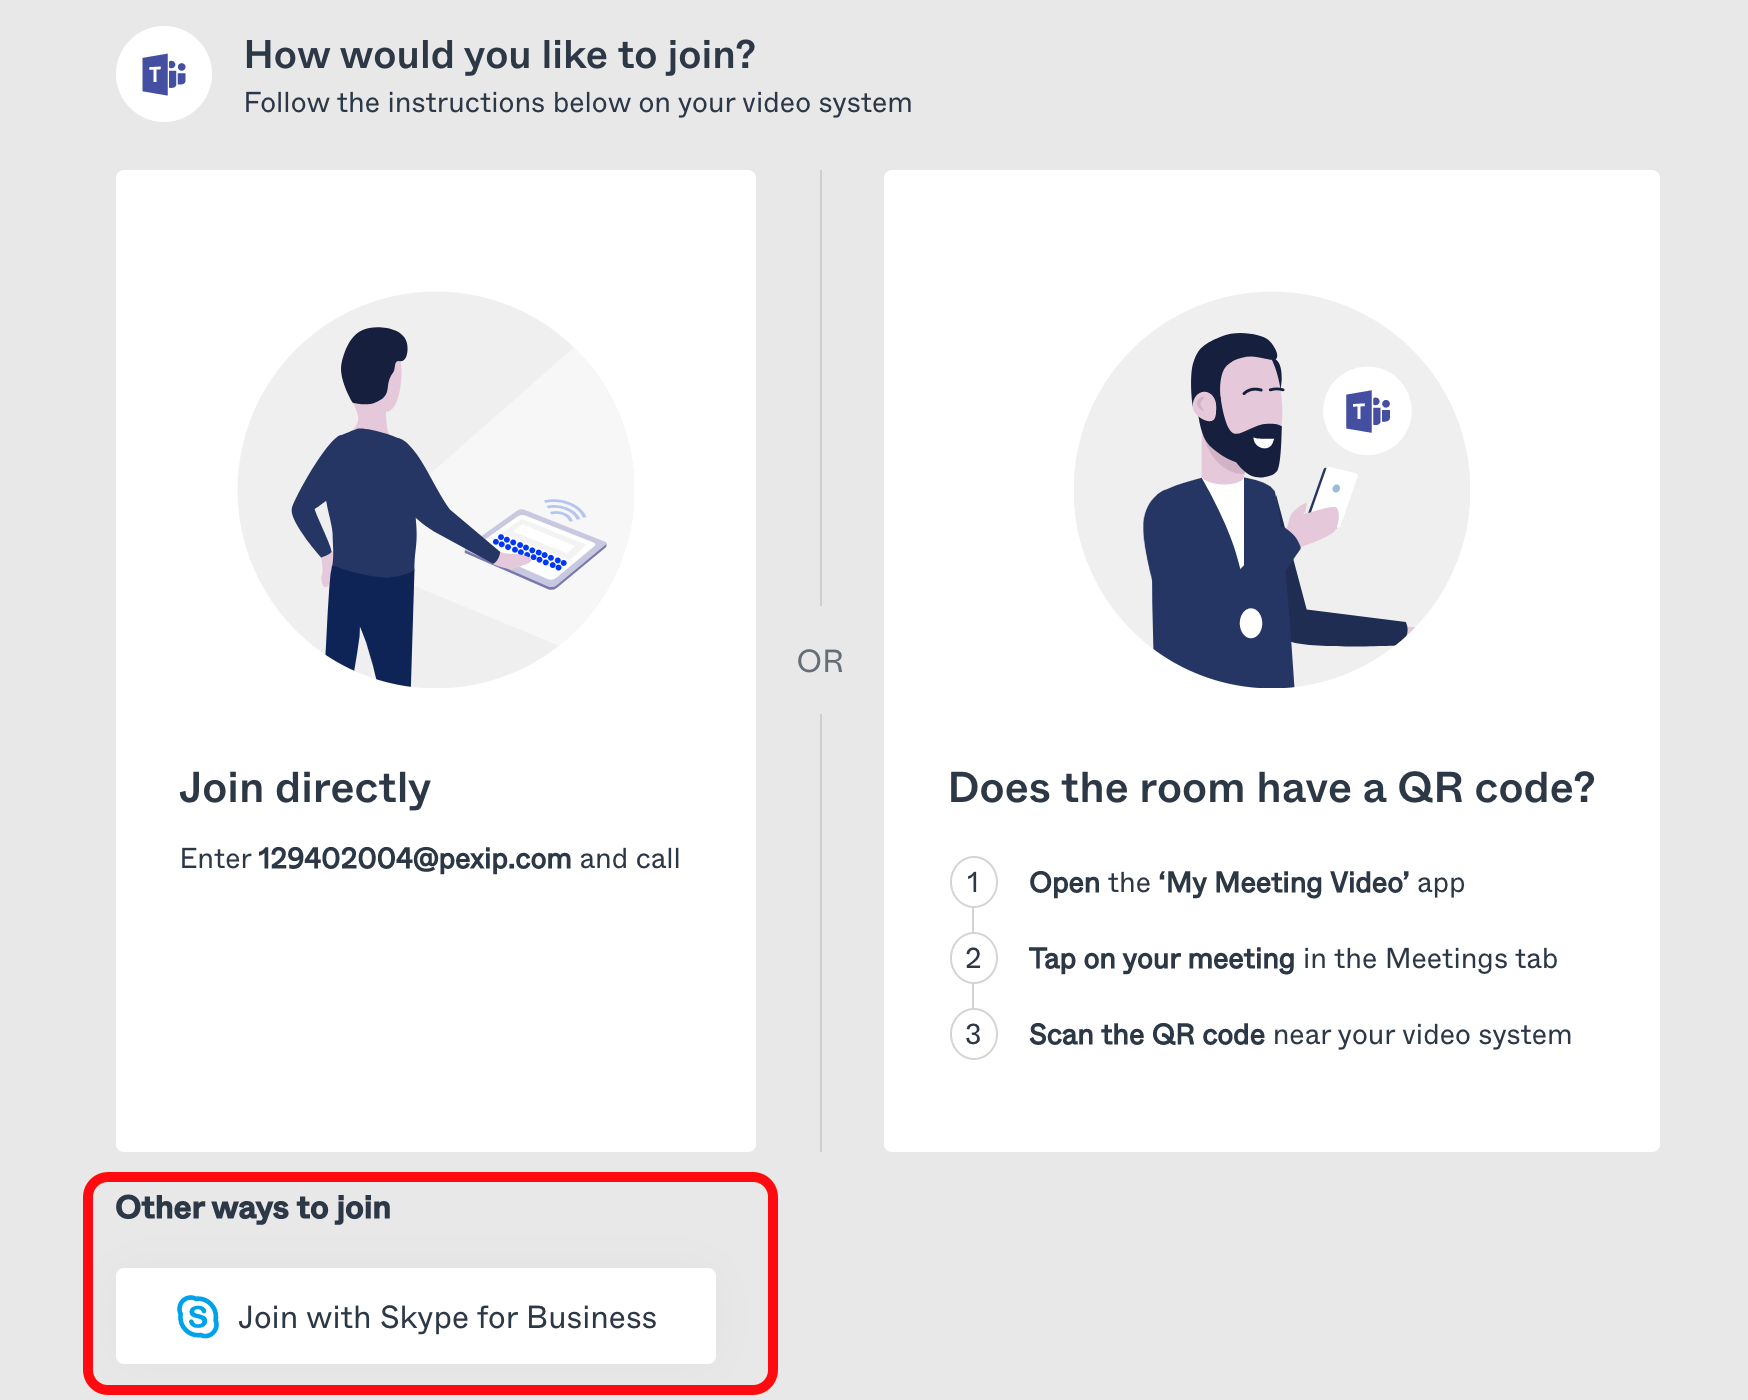Click the 'Scan the QR code' step text
The height and width of the screenshot is (1400, 1748).
click(1299, 1035)
